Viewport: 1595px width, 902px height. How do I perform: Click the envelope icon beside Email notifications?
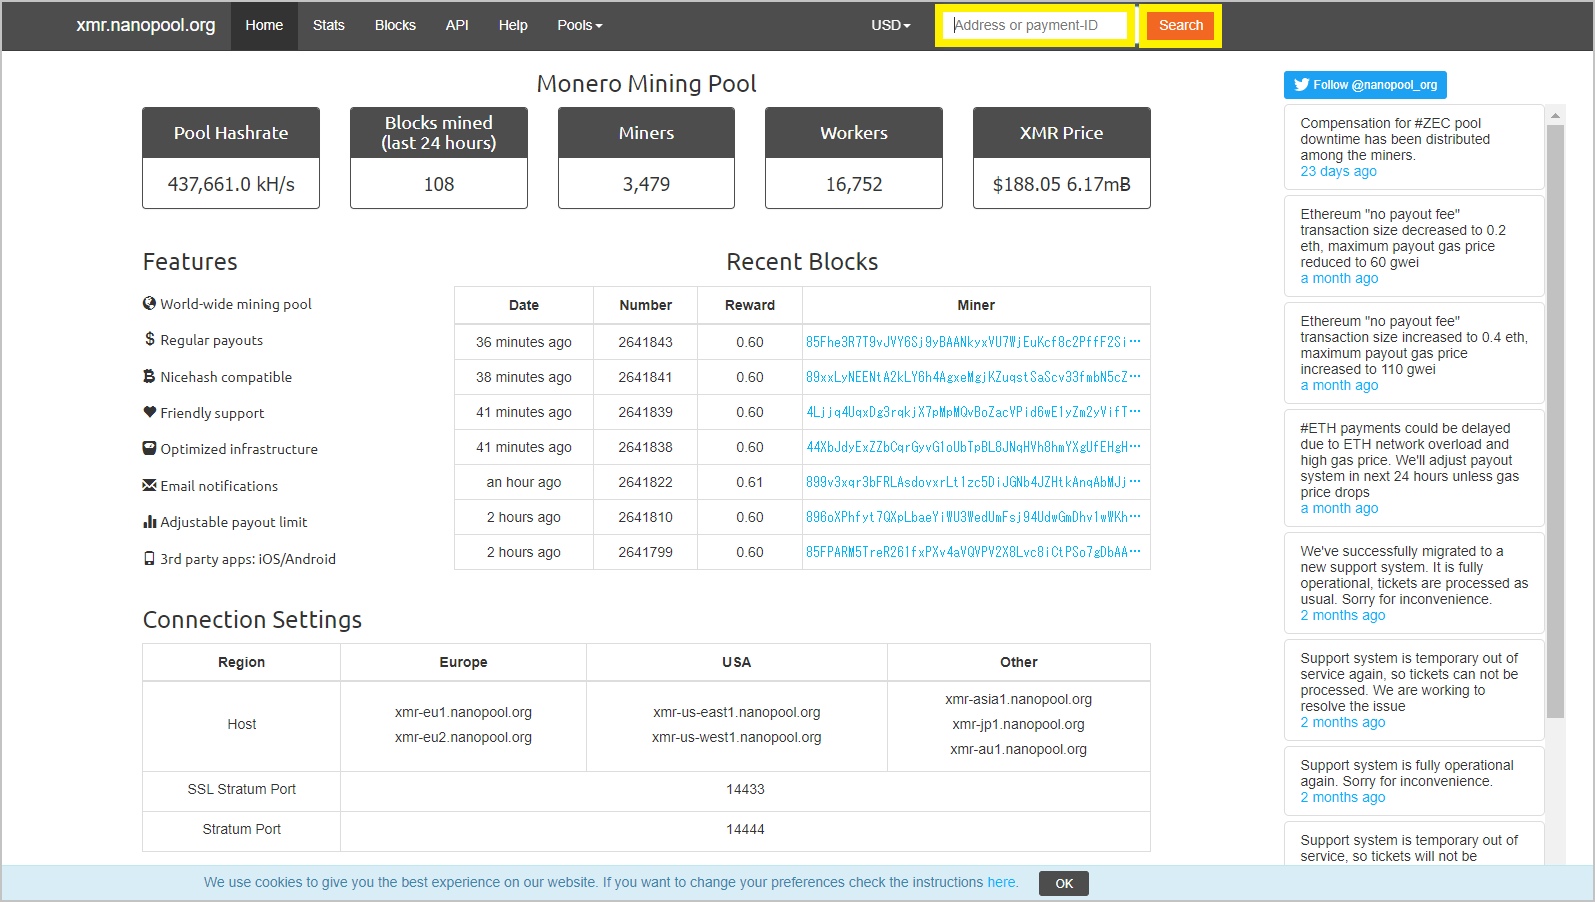tap(149, 485)
